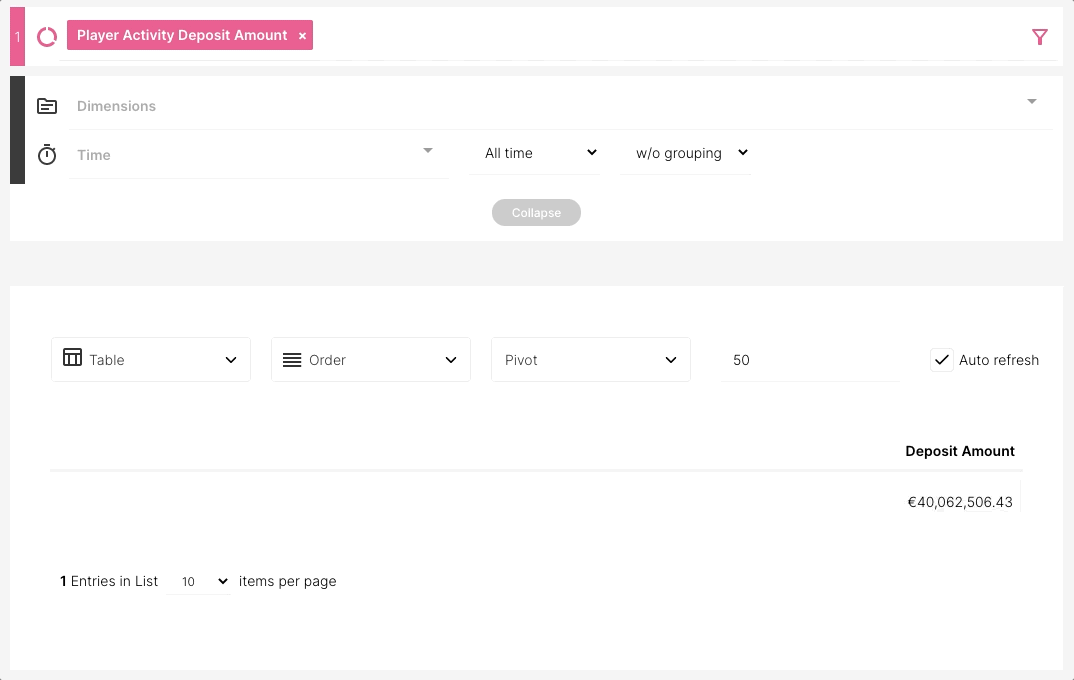
Task: Toggle the Auto refresh checkbox
Action: point(942,360)
